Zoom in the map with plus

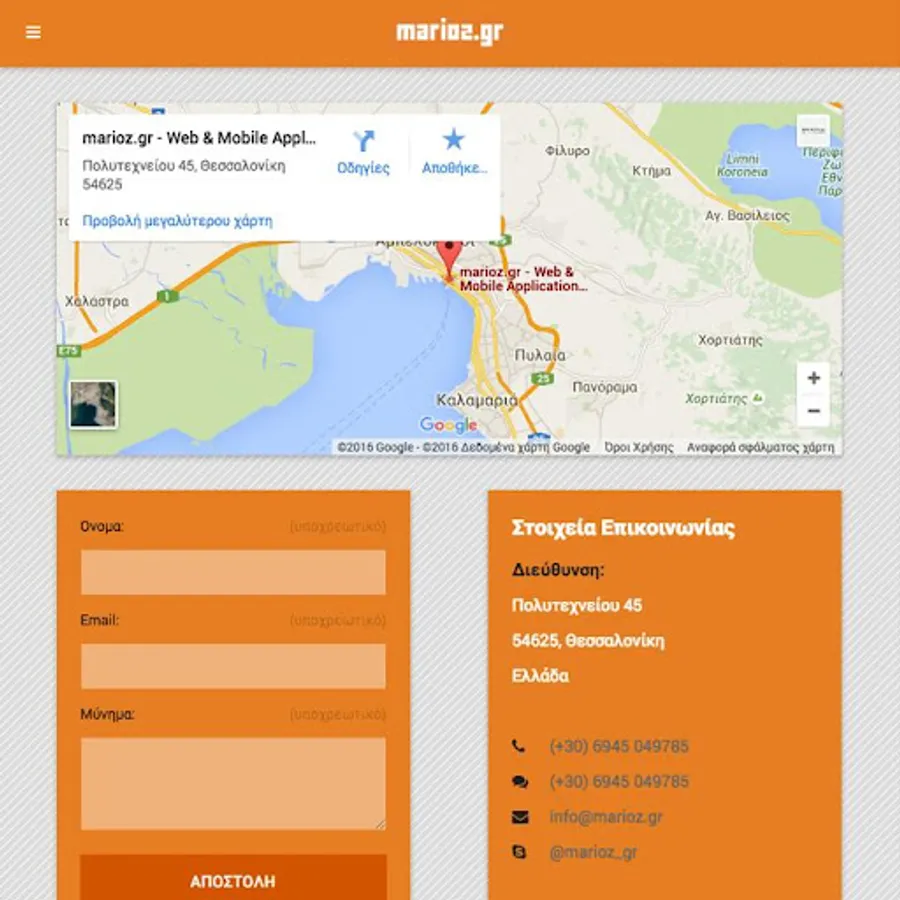[x=813, y=378]
